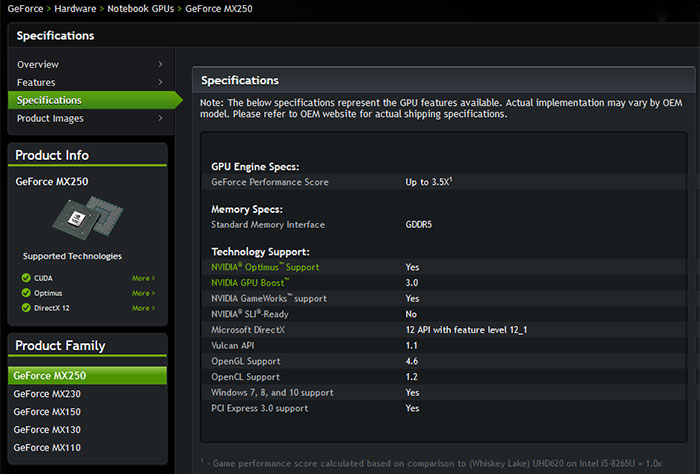Click DirectX 12 technology label
The image size is (700, 474).
coord(52,308)
